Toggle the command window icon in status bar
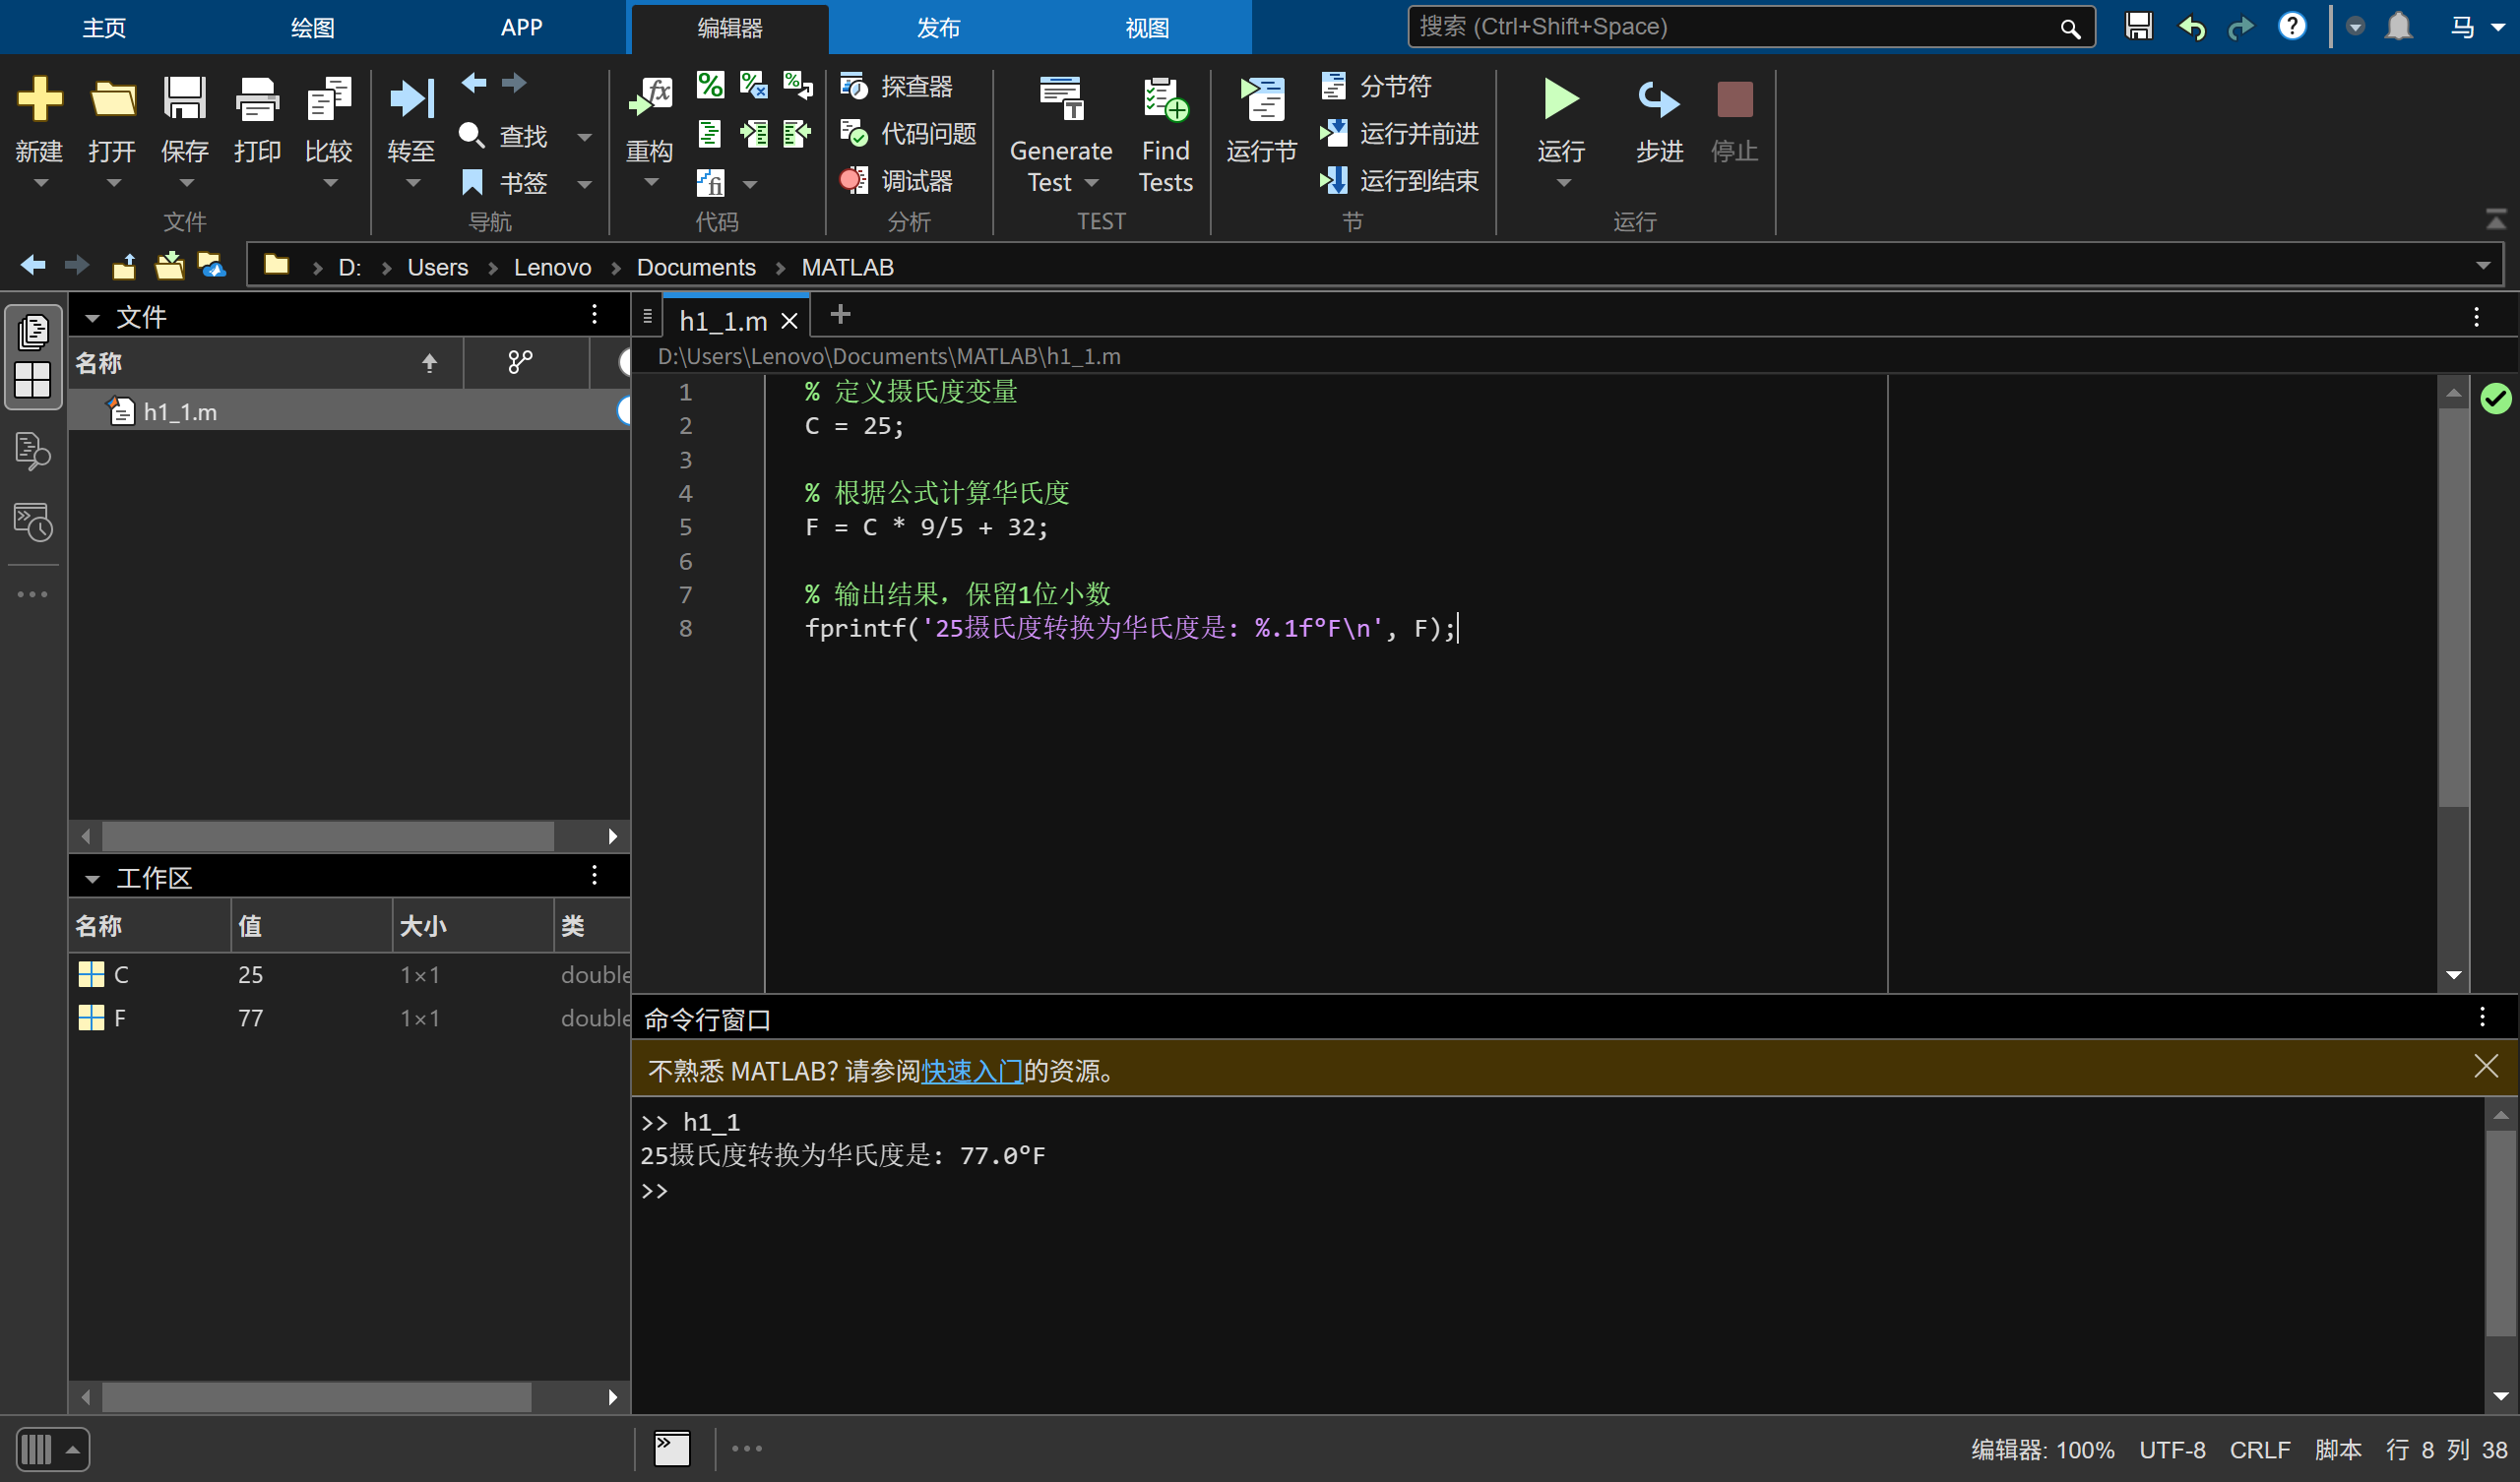Viewport: 2520px width, 1482px height. (672, 1448)
